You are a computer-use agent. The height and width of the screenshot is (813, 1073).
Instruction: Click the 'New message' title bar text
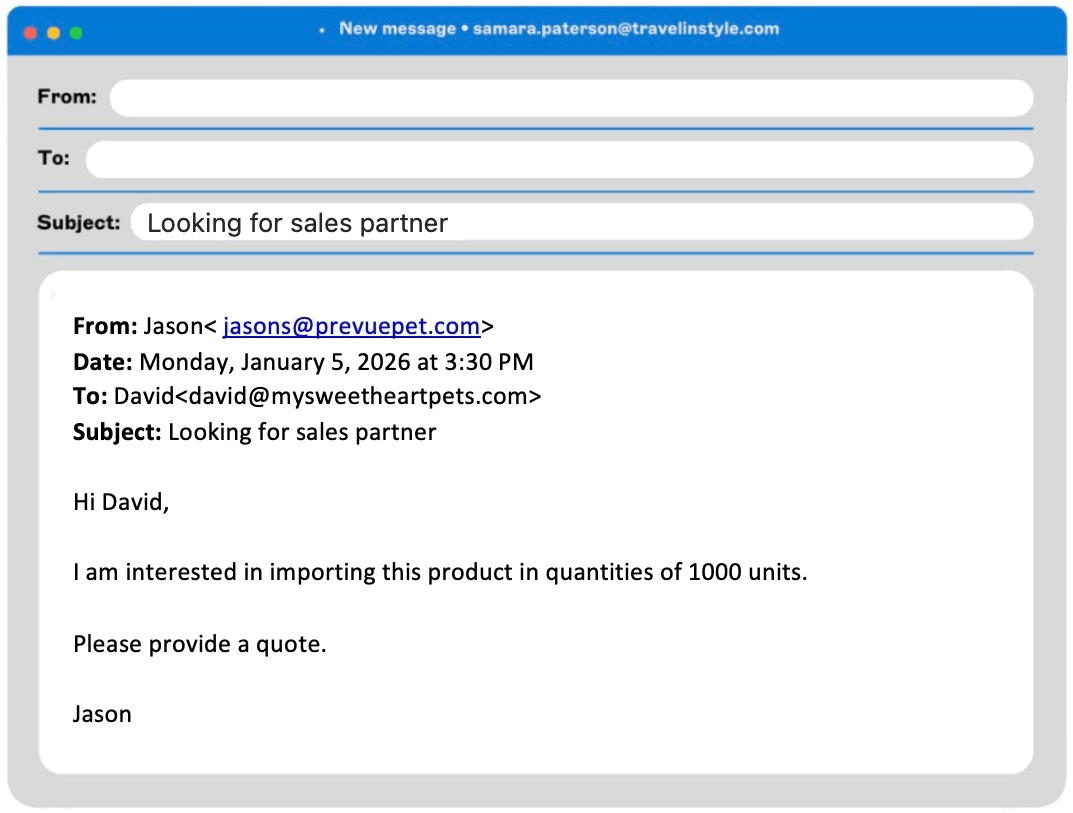click(397, 28)
